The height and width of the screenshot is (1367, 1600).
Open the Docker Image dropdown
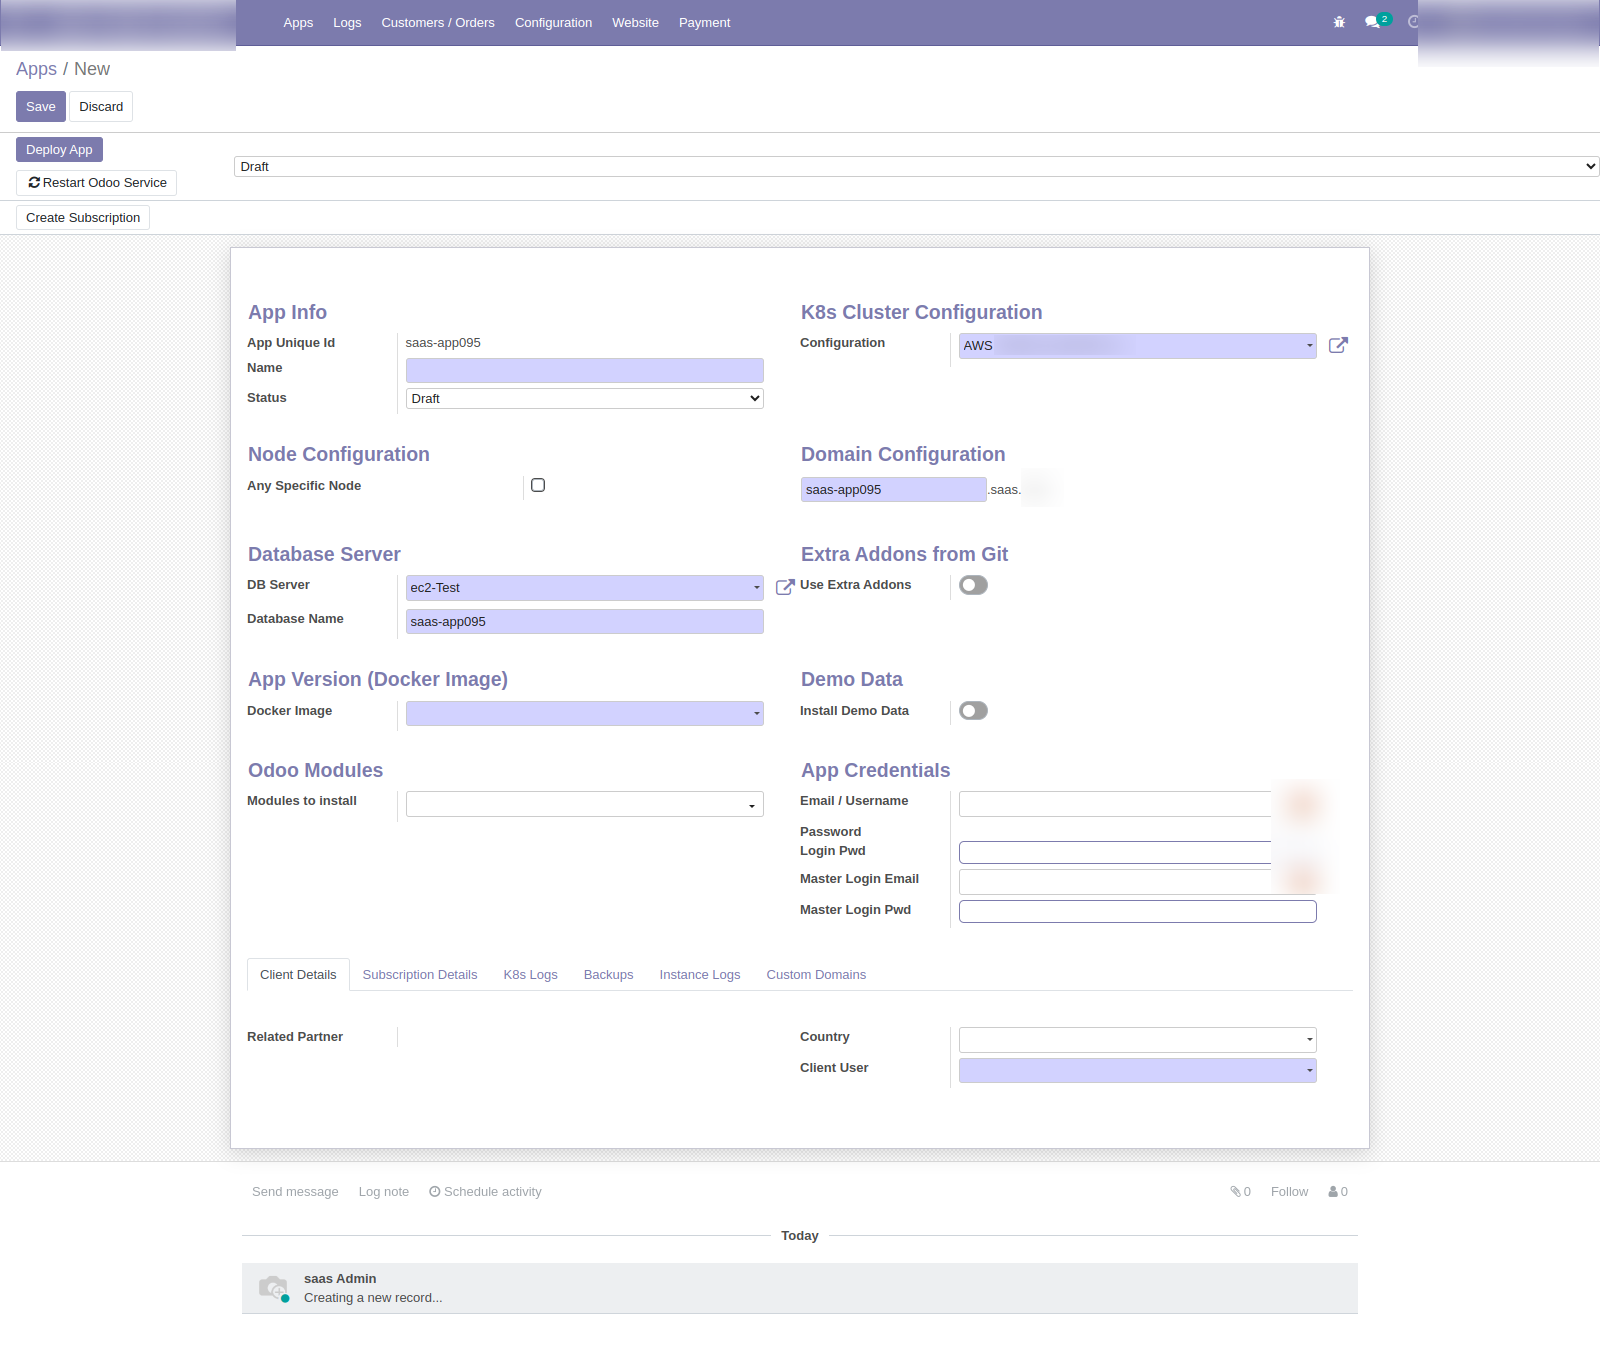pos(584,713)
